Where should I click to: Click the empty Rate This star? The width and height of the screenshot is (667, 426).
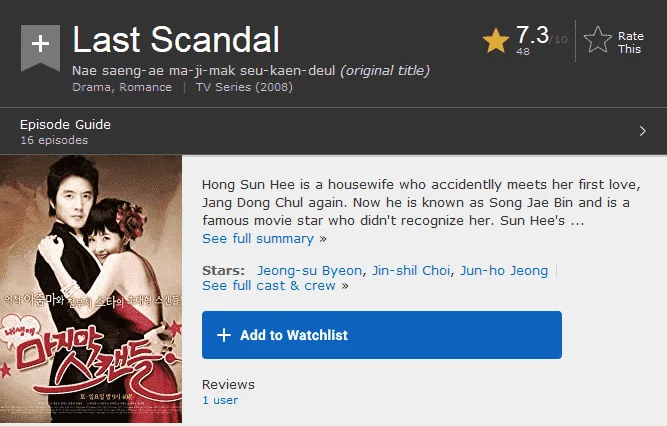pos(597,40)
